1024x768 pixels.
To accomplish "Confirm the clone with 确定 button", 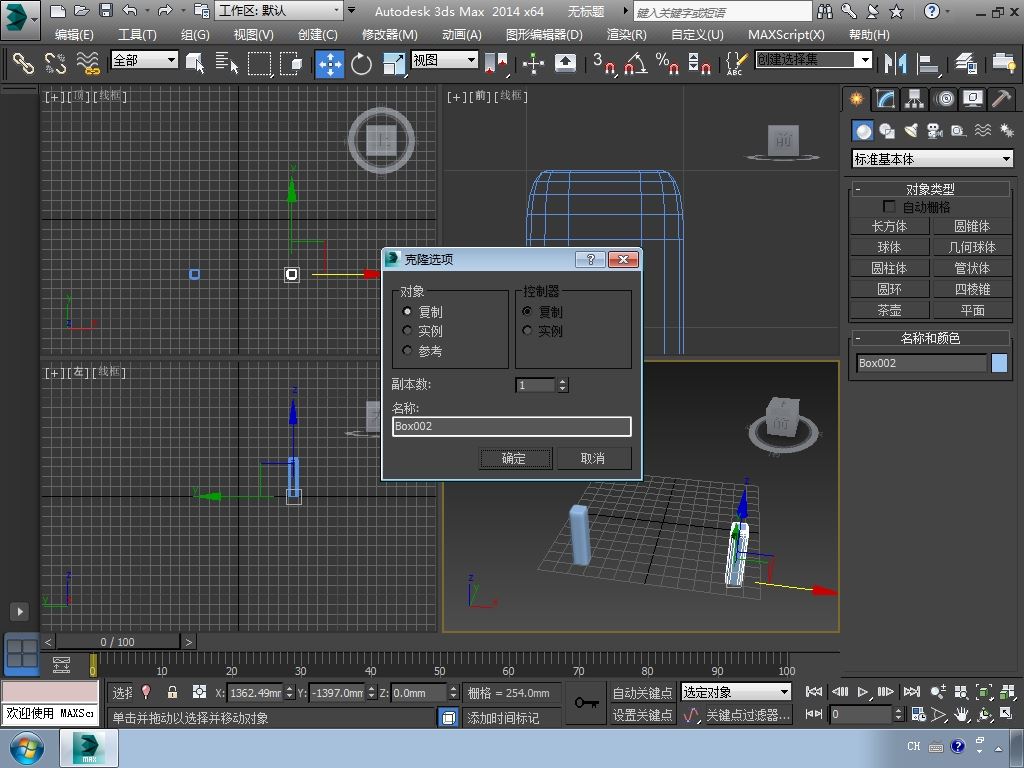I will 515,458.
